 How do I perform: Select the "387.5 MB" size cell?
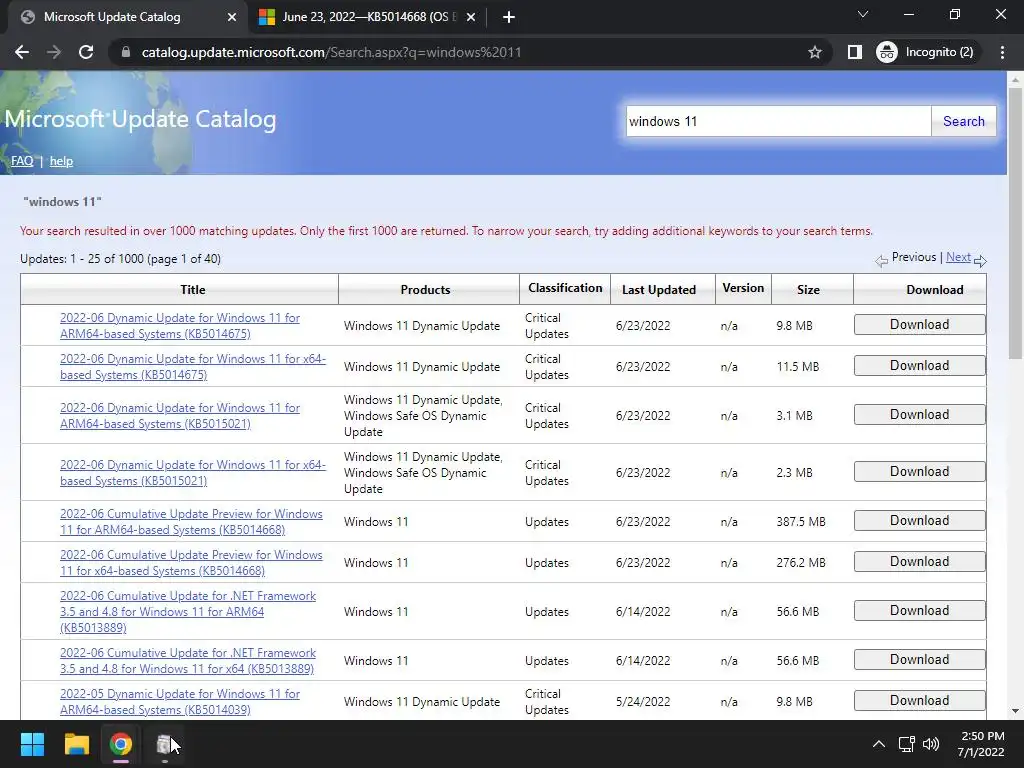click(801, 522)
